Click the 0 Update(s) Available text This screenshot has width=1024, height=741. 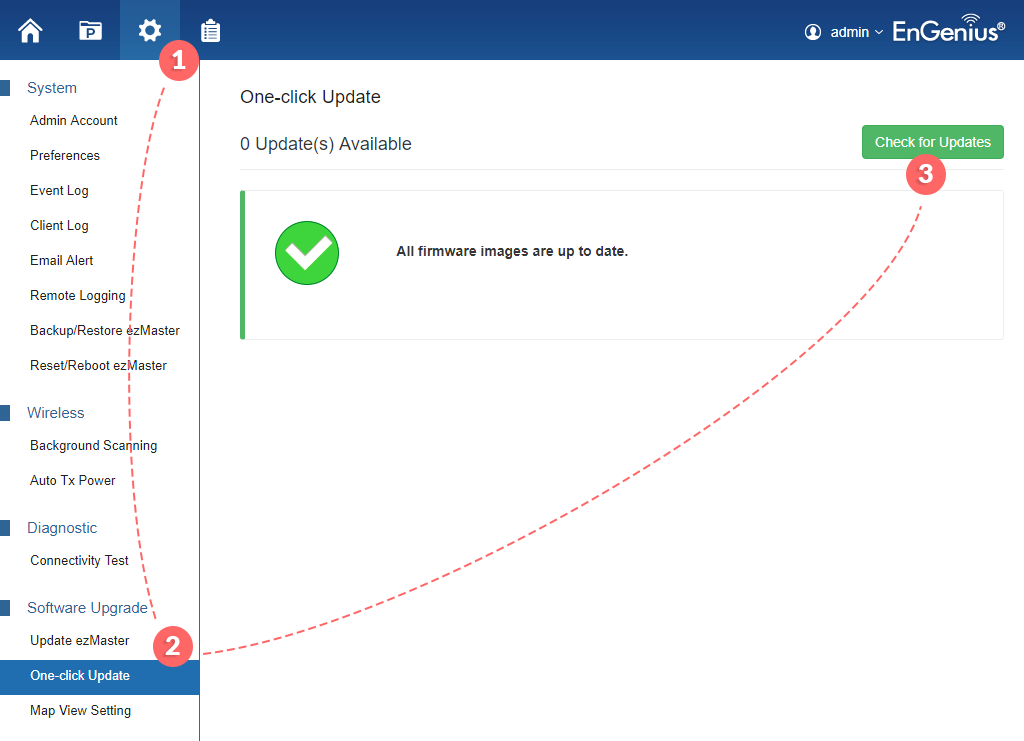coord(326,144)
